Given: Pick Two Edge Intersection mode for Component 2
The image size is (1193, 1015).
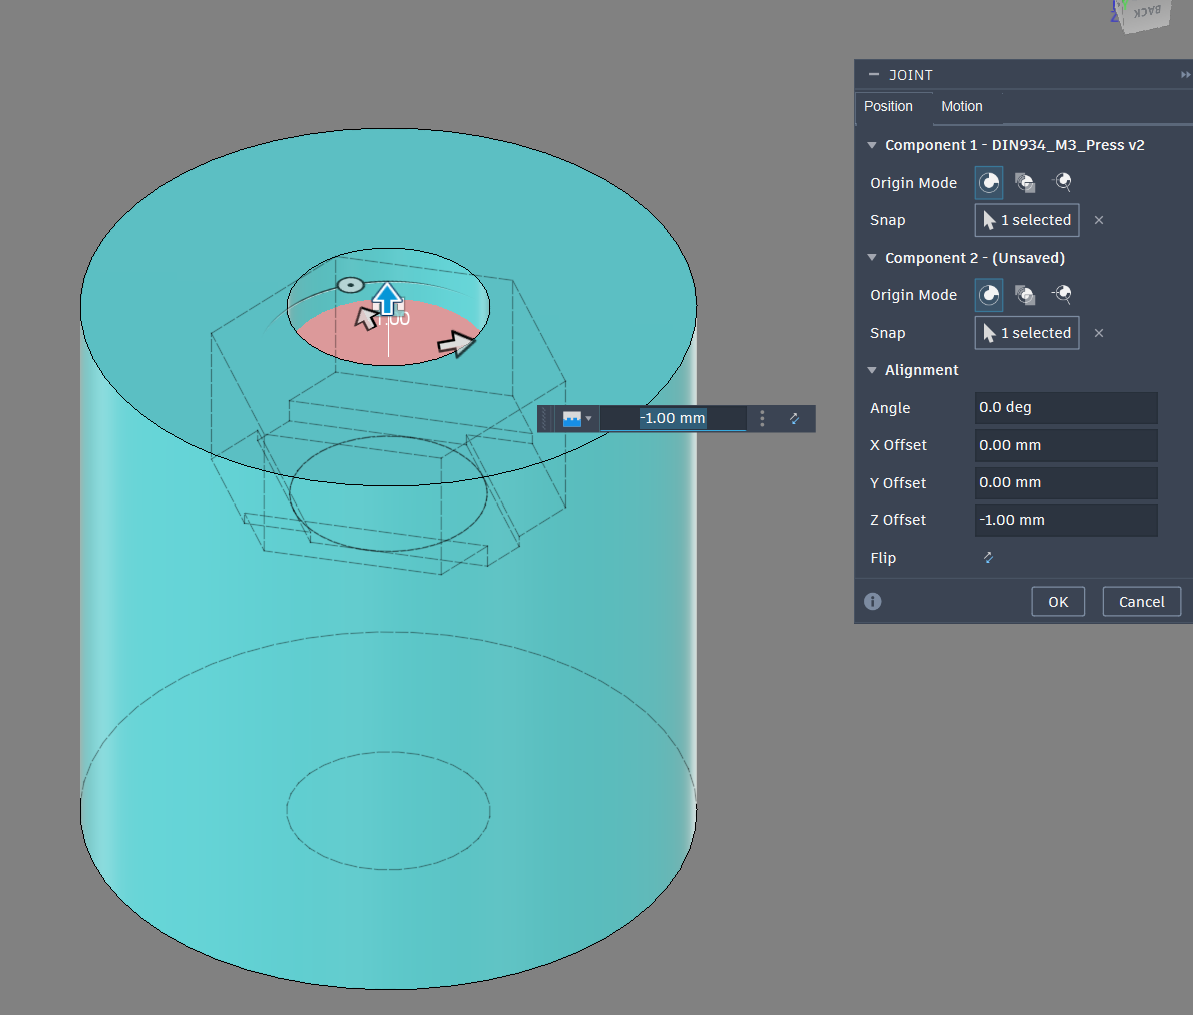Looking at the screenshot, I should point(1062,295).
